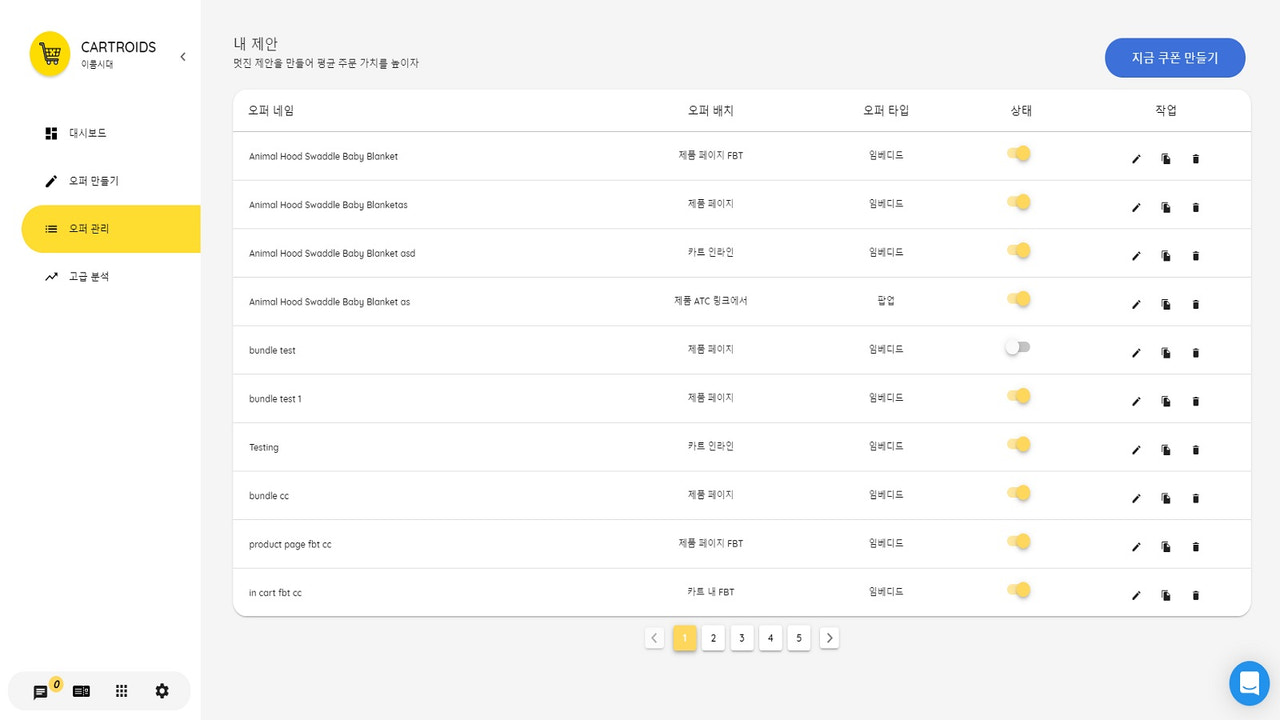Duplicate the Animal Hood Swaddle Baby Blanket offer
This screenshot has width=1280, height=720.
1166,159
